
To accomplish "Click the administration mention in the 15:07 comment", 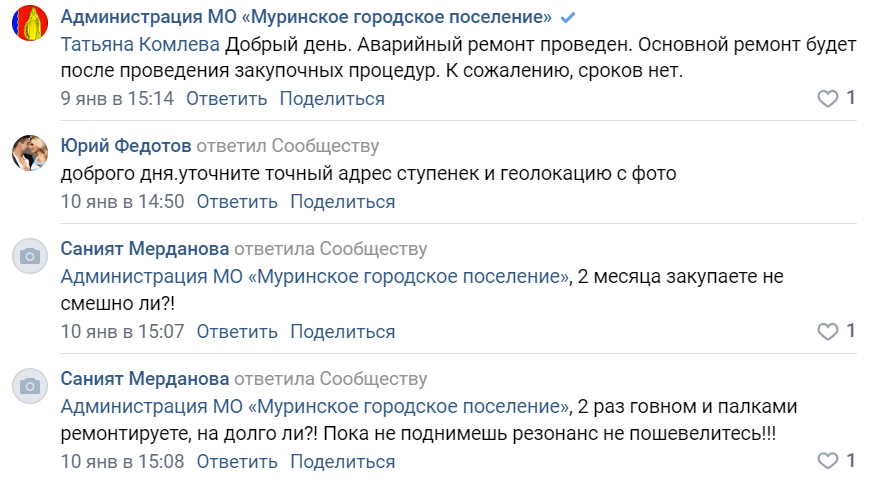I will point(315,278).
